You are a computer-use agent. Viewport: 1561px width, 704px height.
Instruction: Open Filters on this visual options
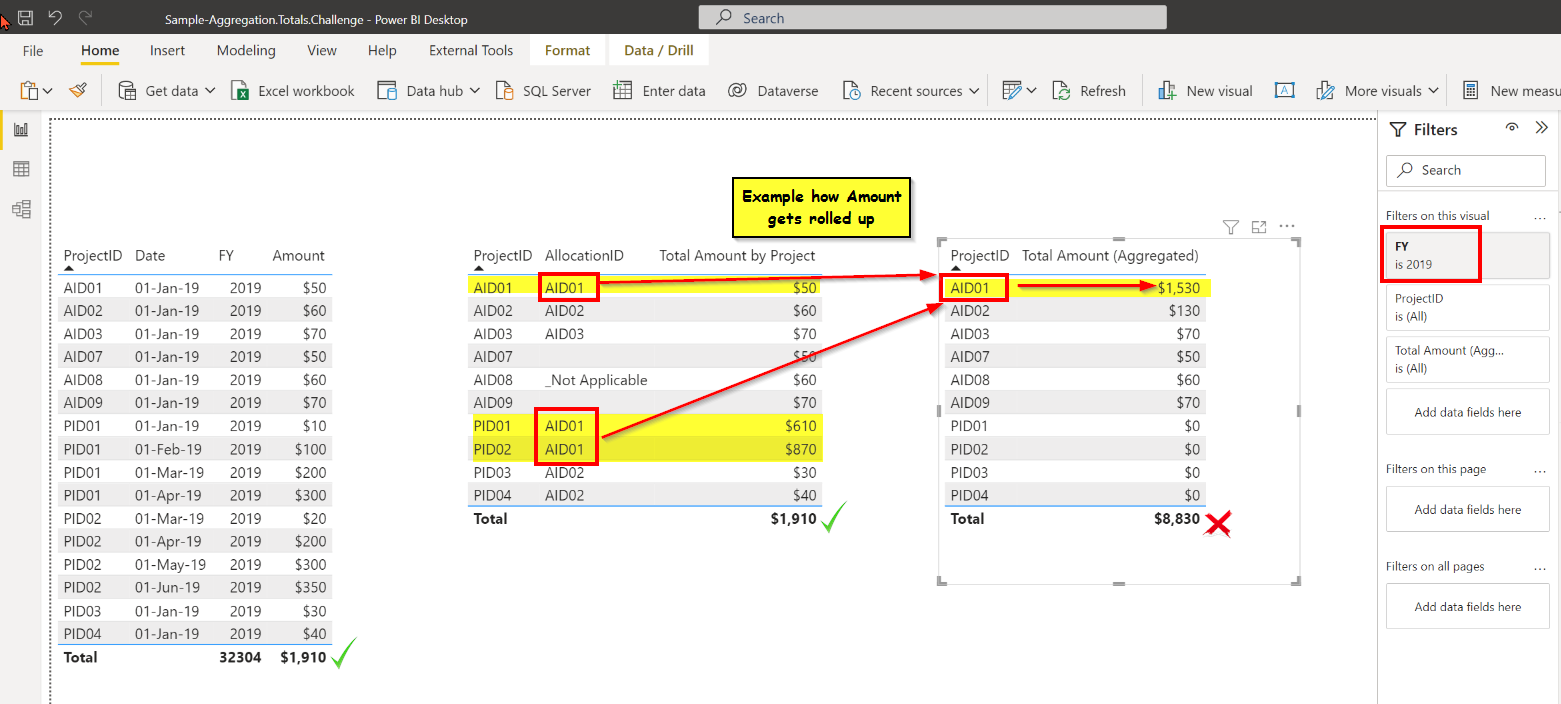pos(1540,216)
